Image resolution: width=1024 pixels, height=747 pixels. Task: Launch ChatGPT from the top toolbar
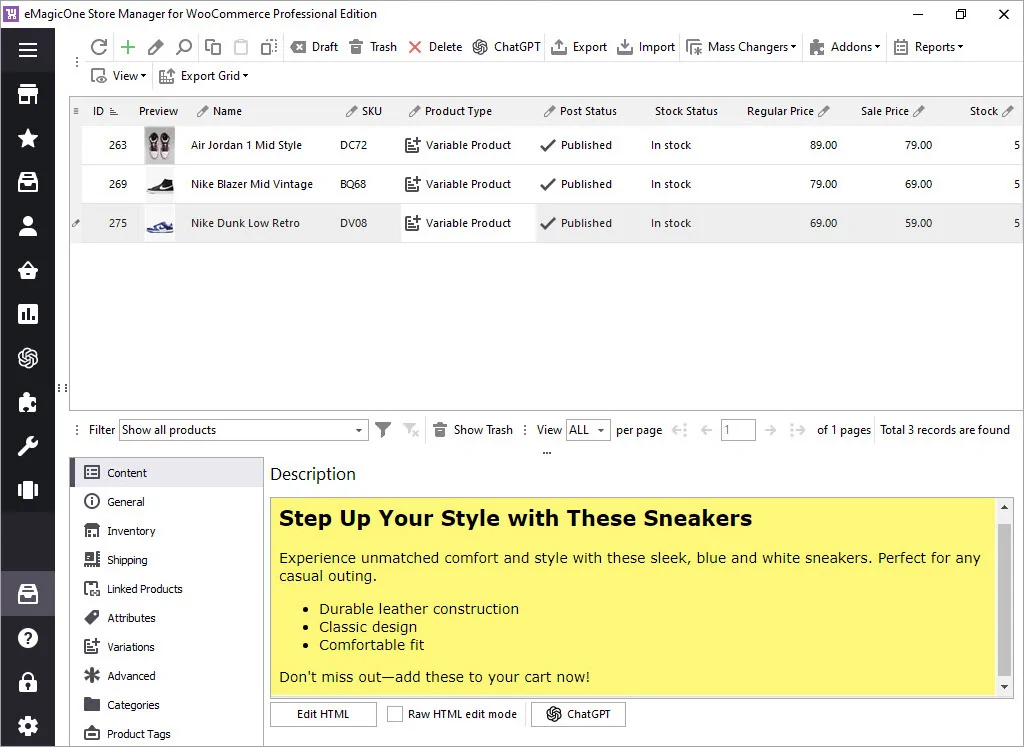coord(506,46)
